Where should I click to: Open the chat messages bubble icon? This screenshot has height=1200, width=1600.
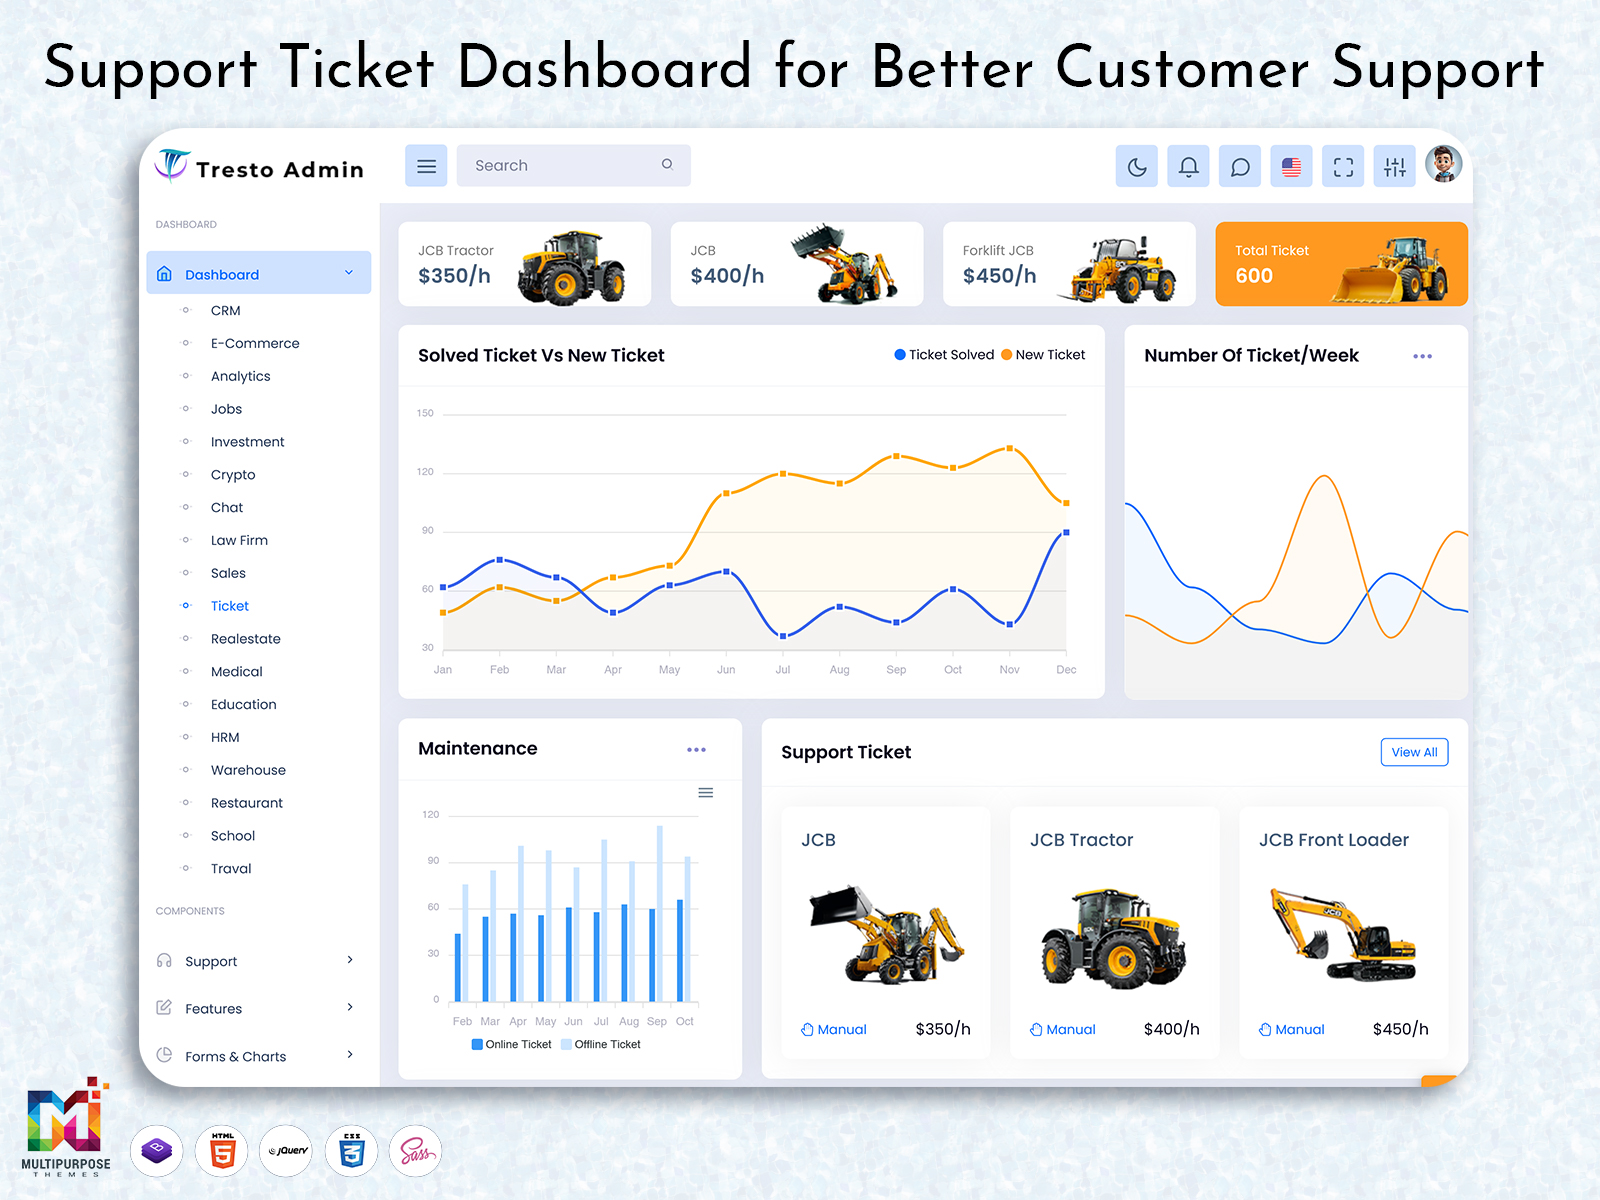click(x=1240, y=167)
